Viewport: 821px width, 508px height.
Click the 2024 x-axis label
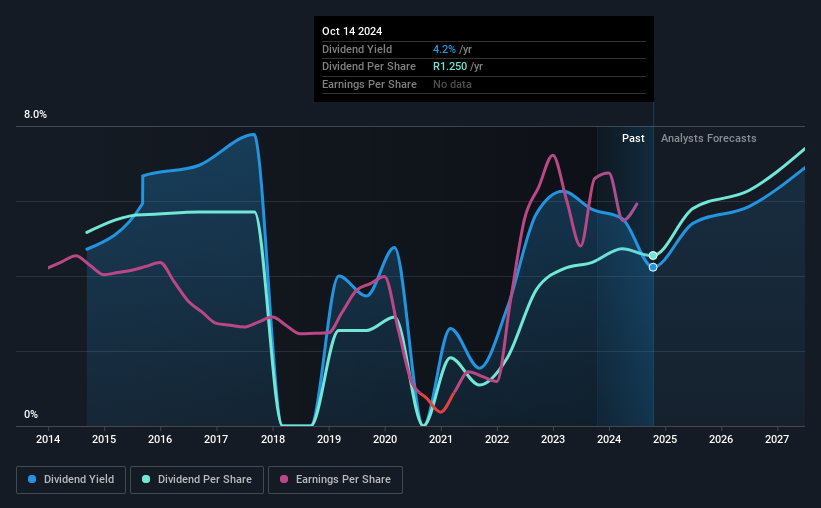609,439
